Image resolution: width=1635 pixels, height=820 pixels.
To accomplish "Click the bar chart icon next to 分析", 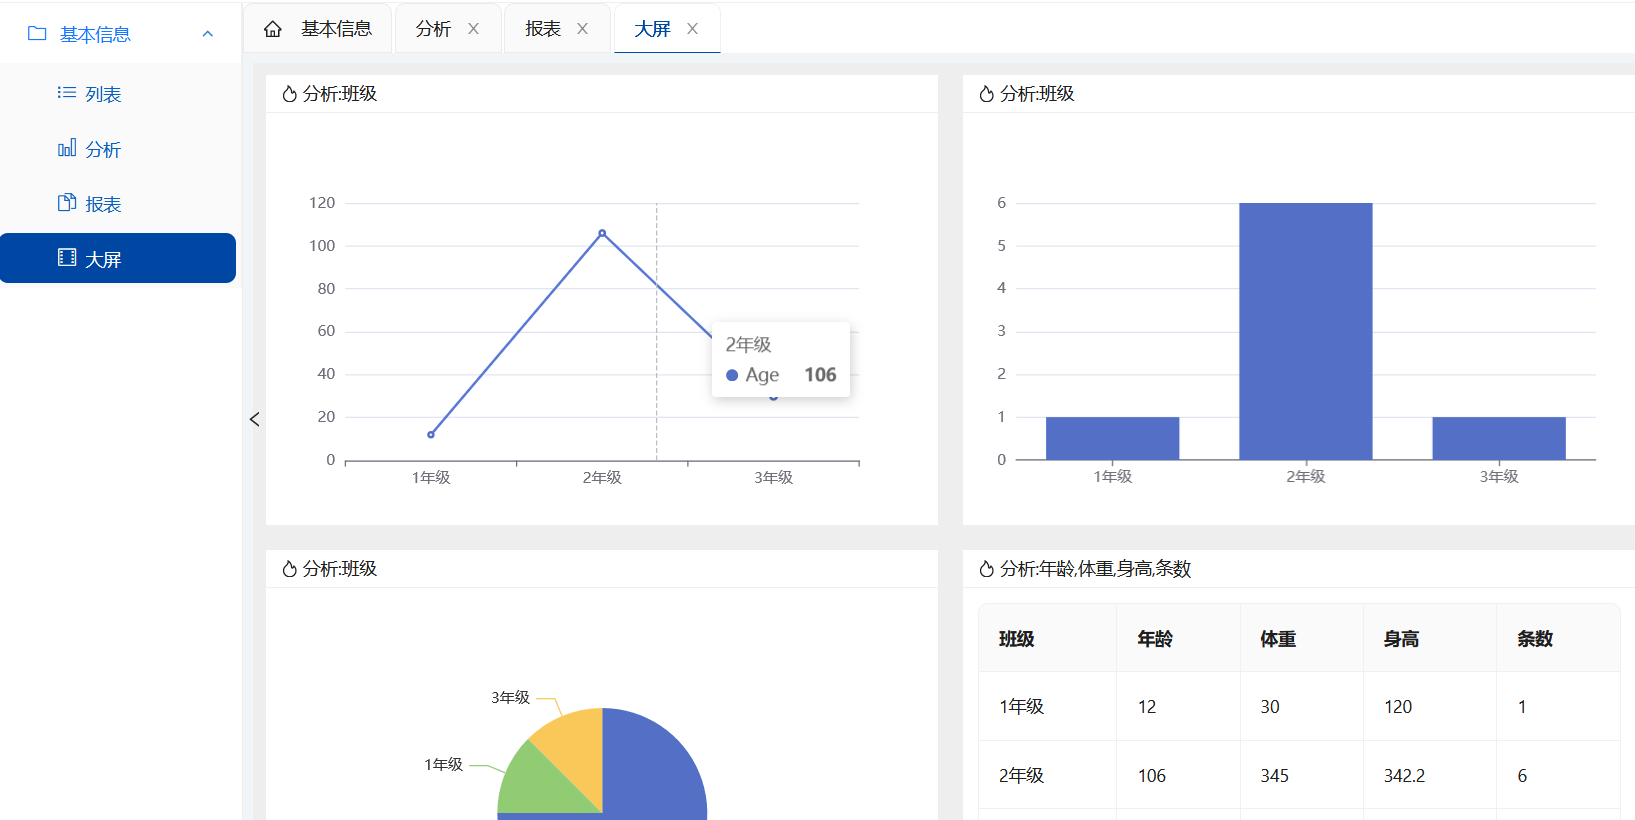I will (x=67, y=148).
